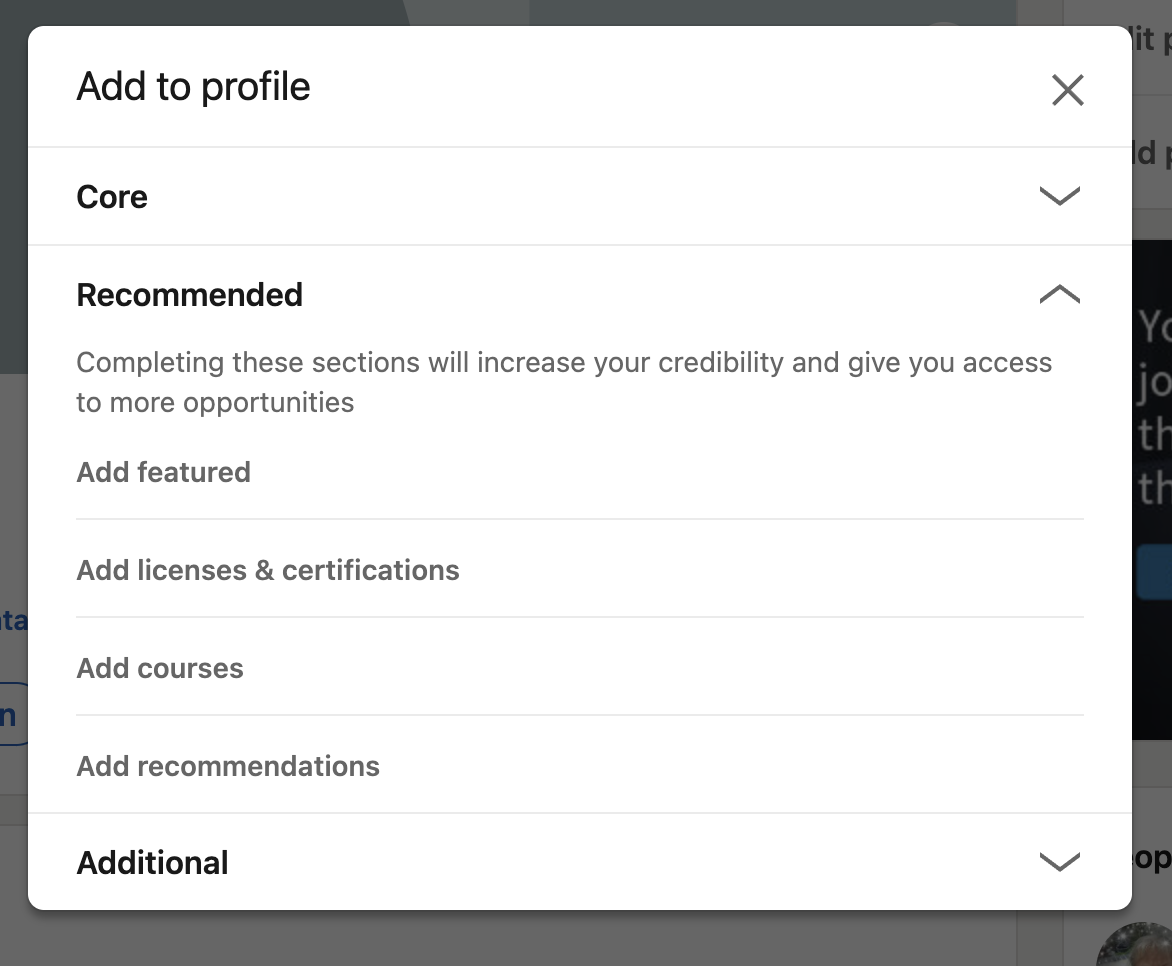Viewport: 1172px width, 966px height.
Task: Click the Recommended section description text
Action: 564,382
